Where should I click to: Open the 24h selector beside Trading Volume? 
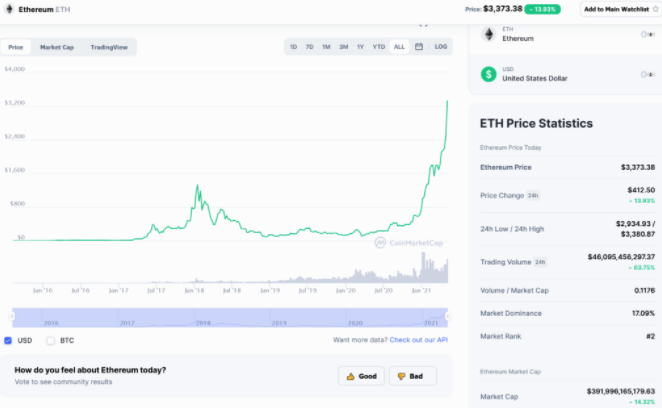click(x=540, y=262)
